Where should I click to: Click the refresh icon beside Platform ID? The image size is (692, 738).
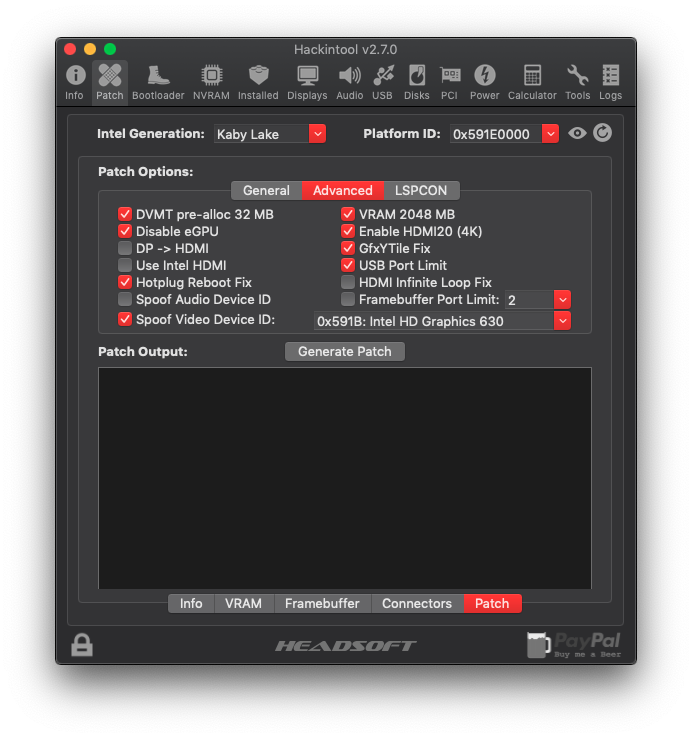(x=602, y=133)
